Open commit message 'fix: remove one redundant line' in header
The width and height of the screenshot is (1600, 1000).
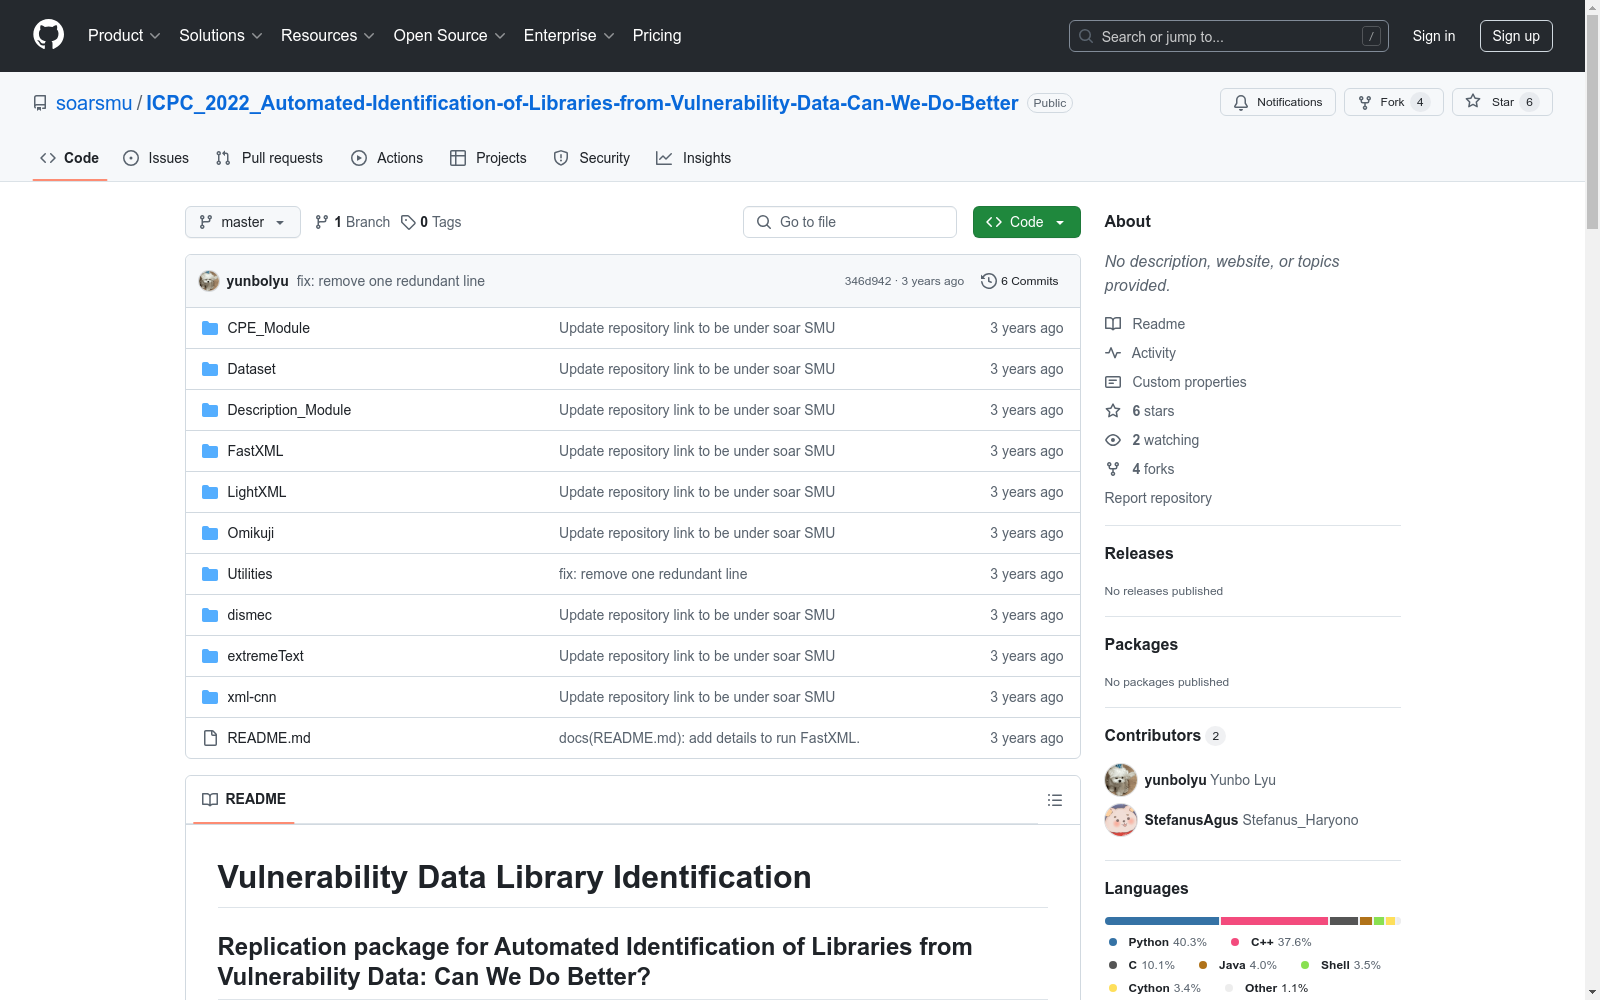390,281
